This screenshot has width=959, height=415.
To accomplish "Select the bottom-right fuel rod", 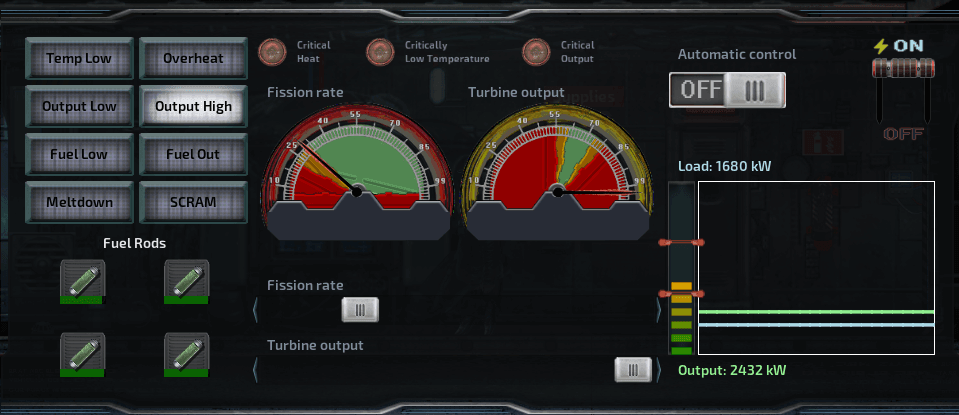I will [185, 352].
